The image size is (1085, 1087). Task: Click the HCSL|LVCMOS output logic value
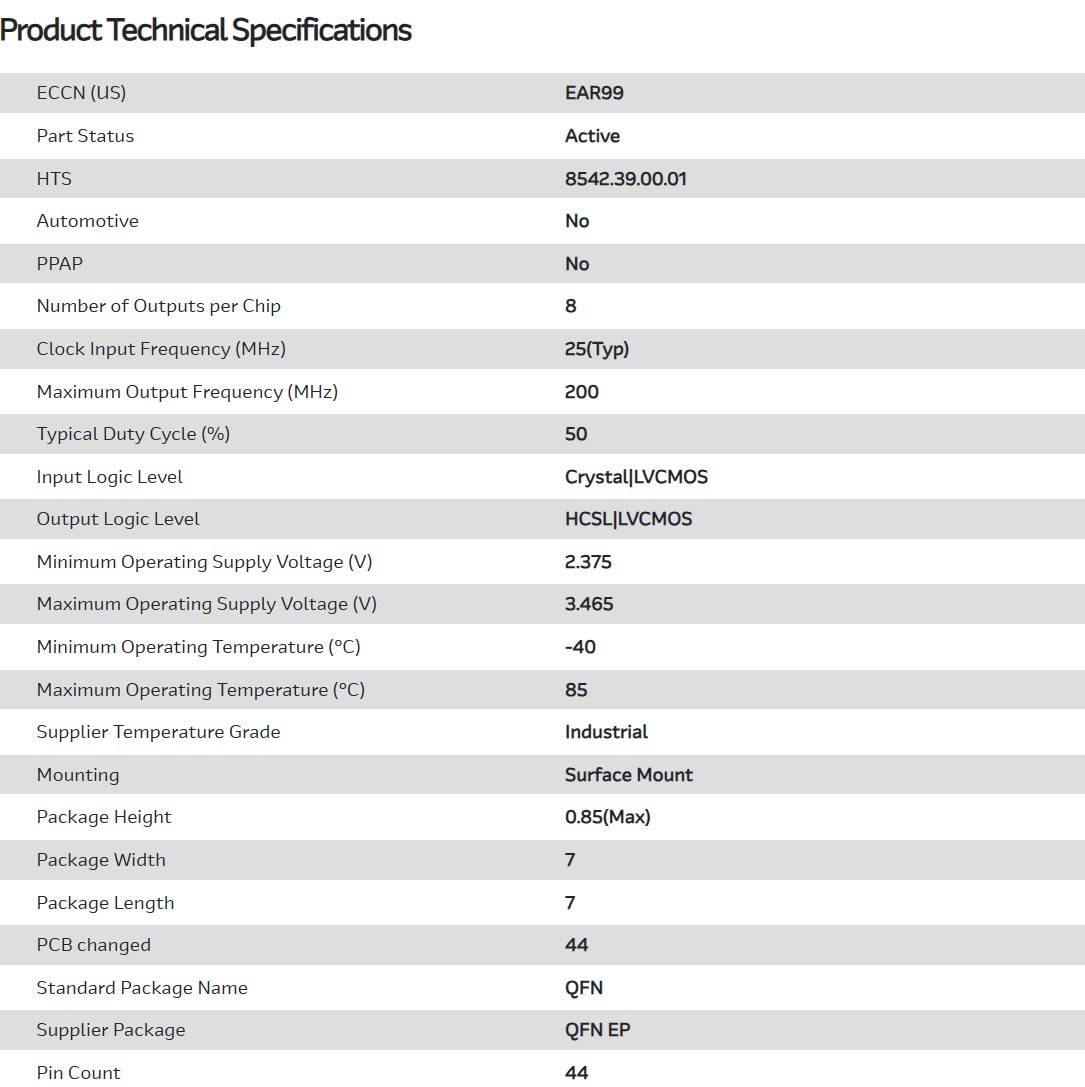point(628,519)
